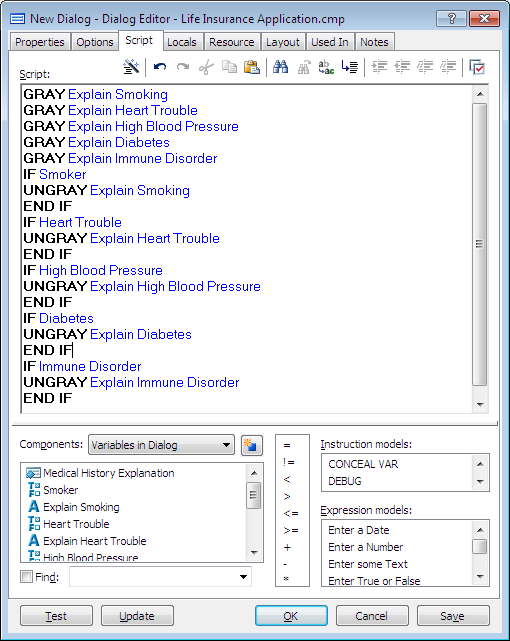Click the Save button
This screenshot has width=510, height=641.
point(453,616)
